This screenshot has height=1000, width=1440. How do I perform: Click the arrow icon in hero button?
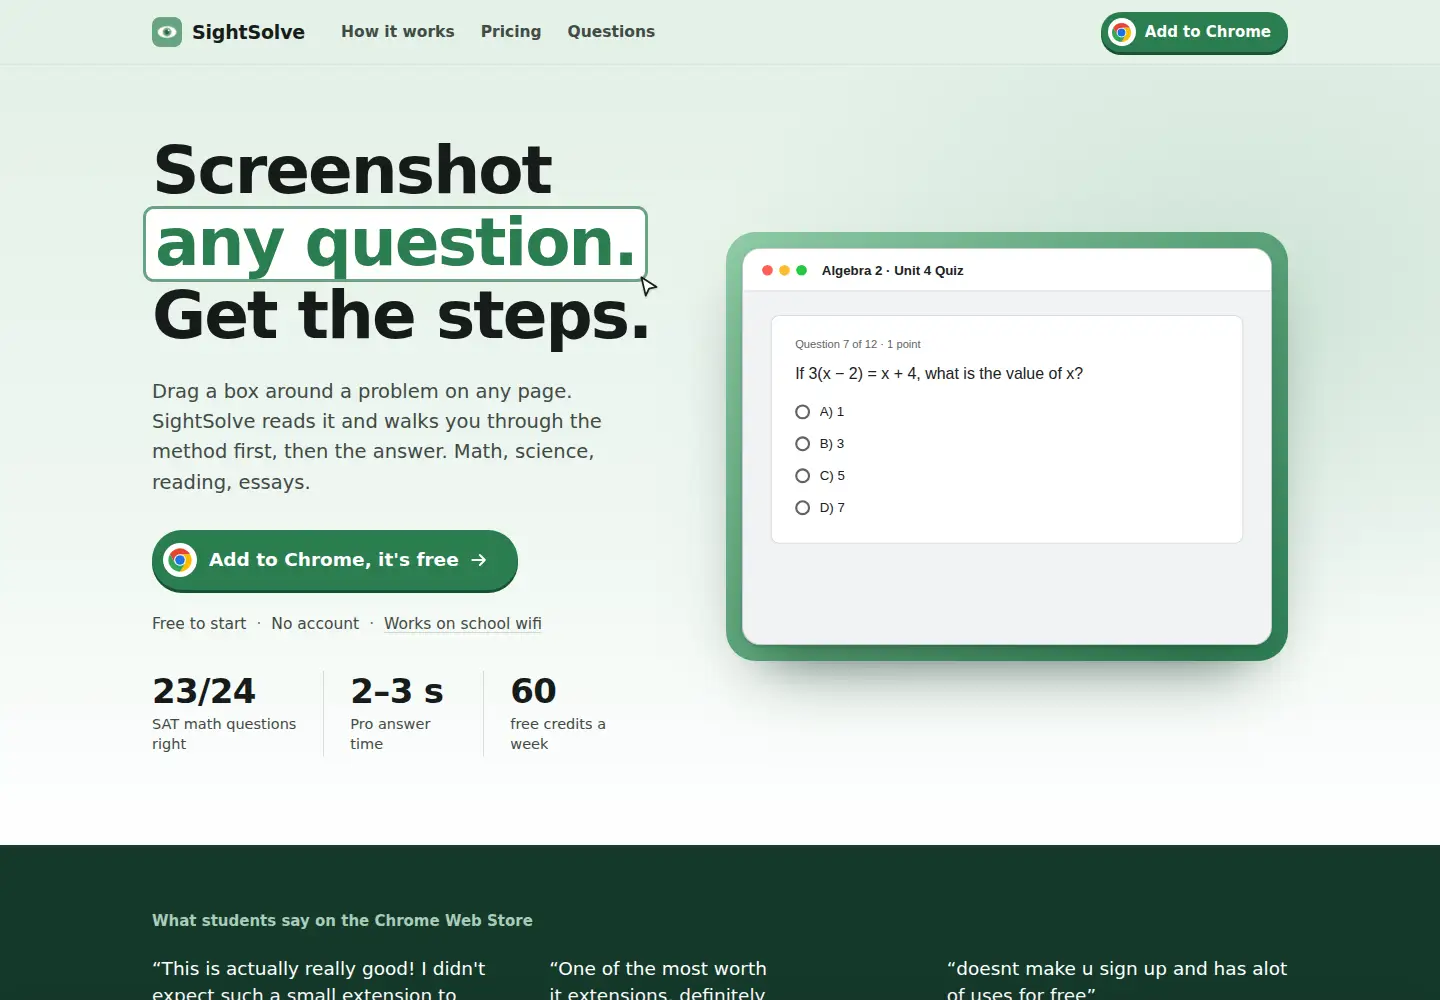click(479, 560)
